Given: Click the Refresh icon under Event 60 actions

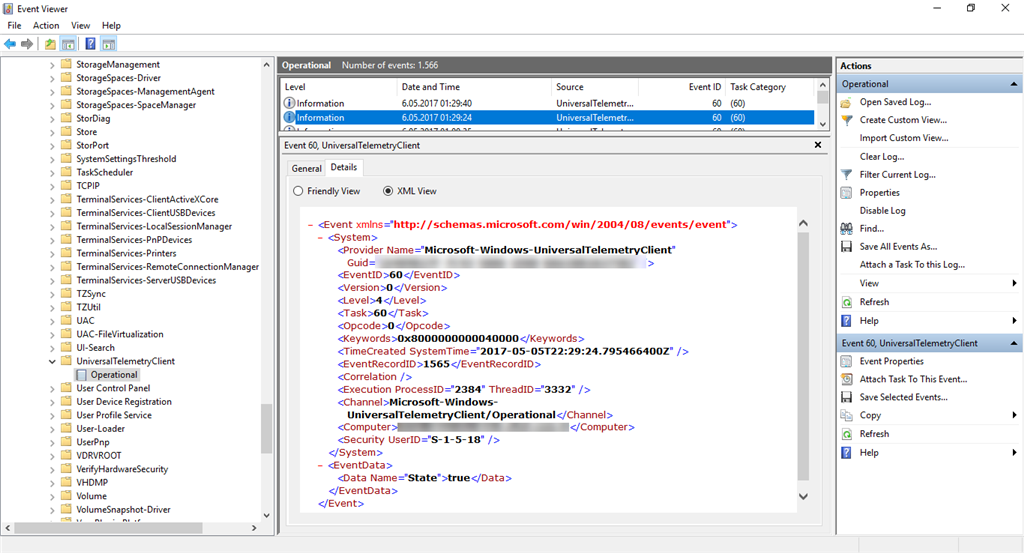Looking at the screenshot, I should (x=846, y=434).
